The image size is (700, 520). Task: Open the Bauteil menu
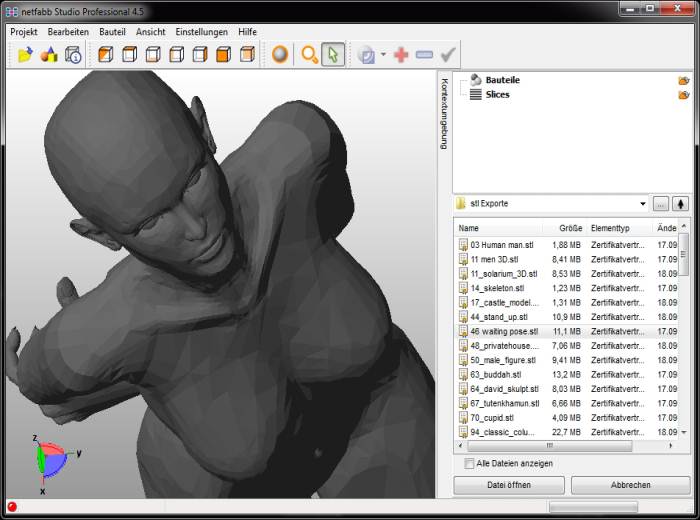point(112,32)
